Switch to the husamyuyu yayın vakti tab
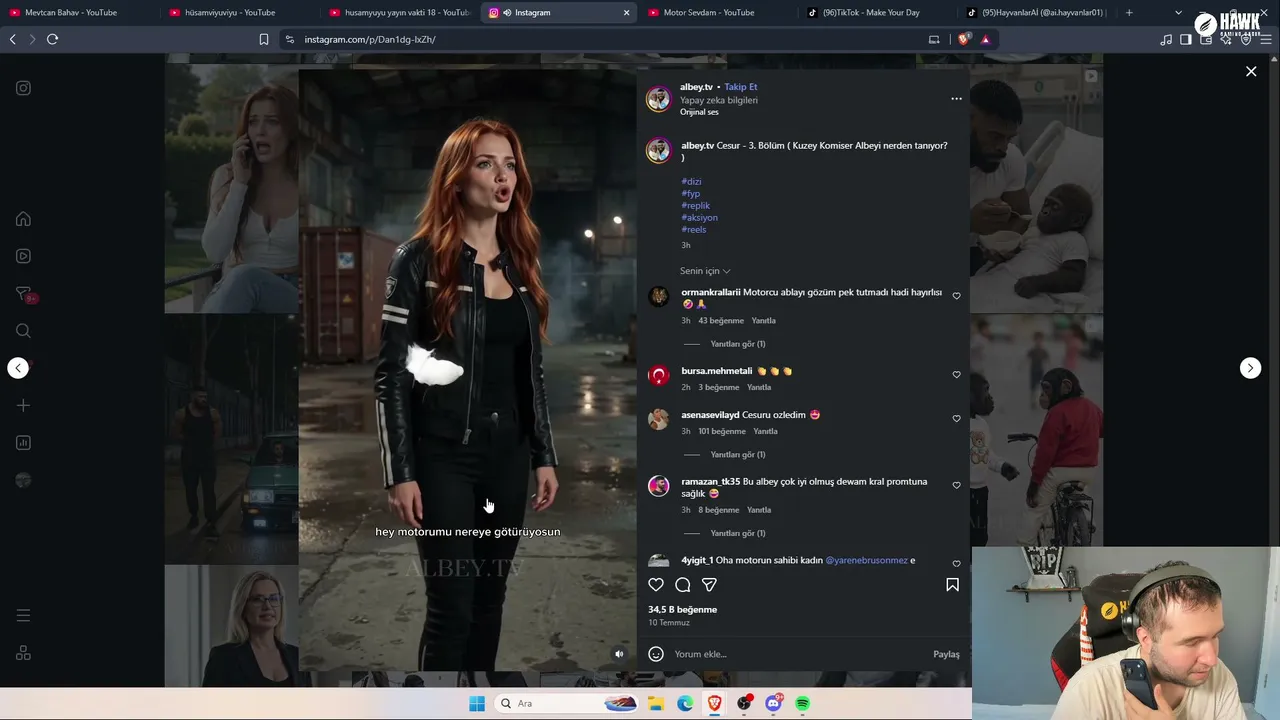Screen dimensions: 1280x720 point(398,13)
